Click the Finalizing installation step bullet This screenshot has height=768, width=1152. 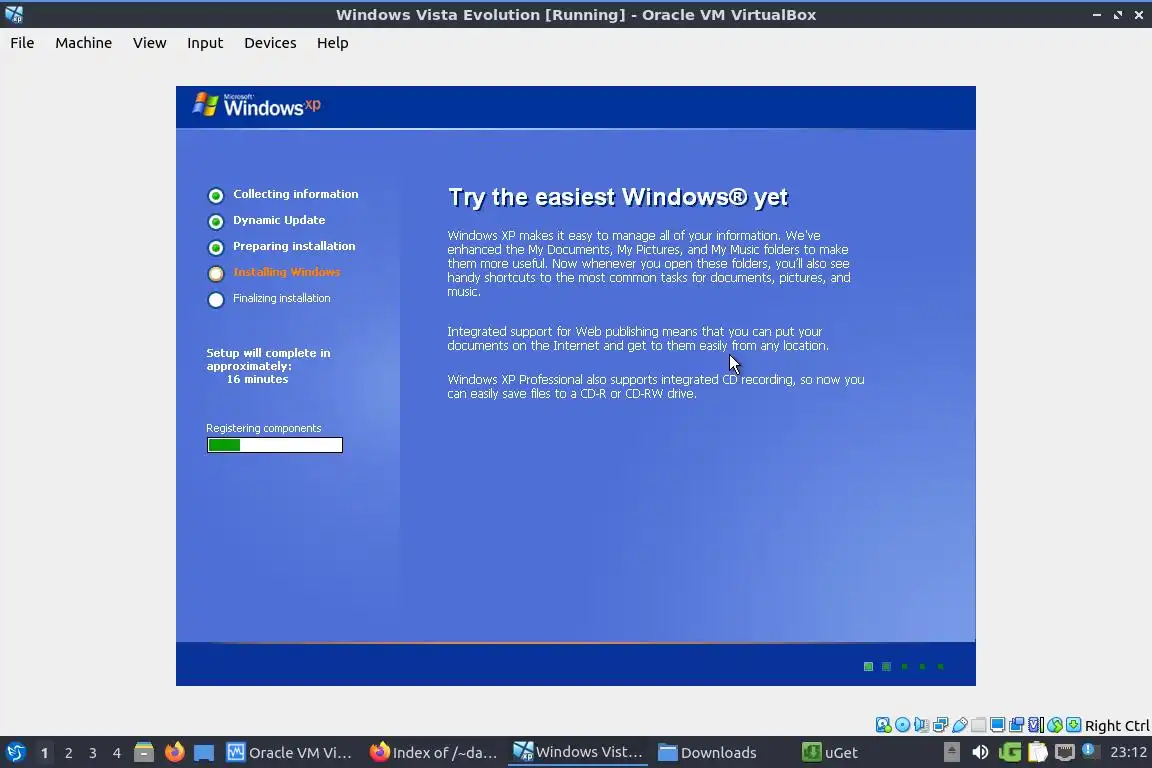[x=215, y=299]
